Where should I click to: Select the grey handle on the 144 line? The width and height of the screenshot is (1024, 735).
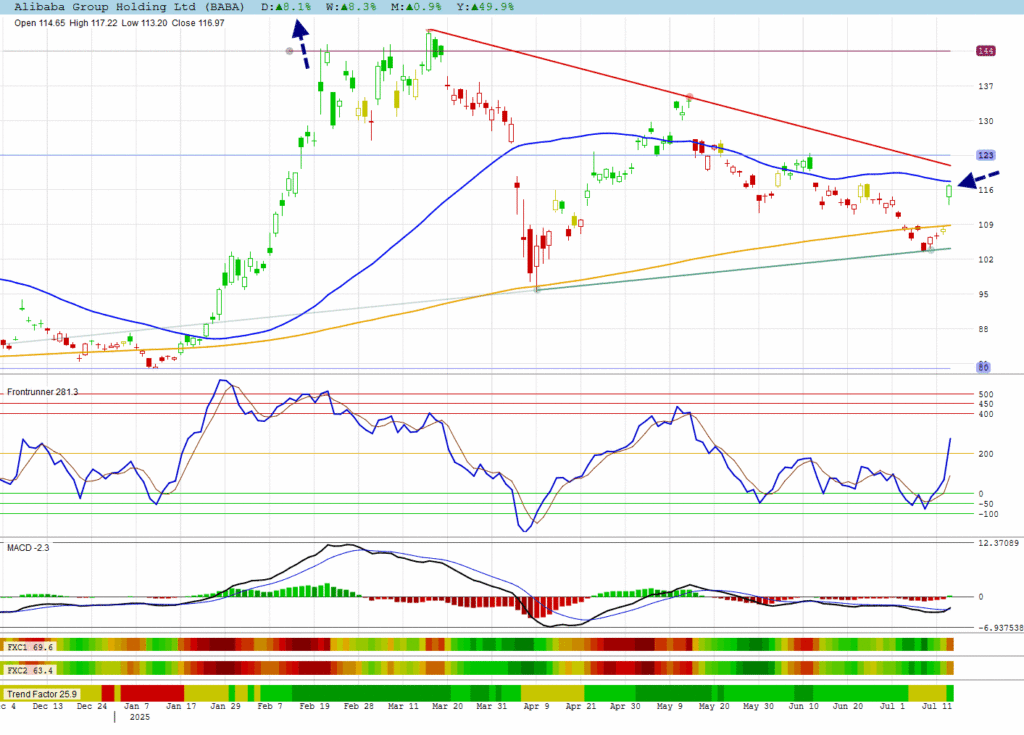pos(289,51)
